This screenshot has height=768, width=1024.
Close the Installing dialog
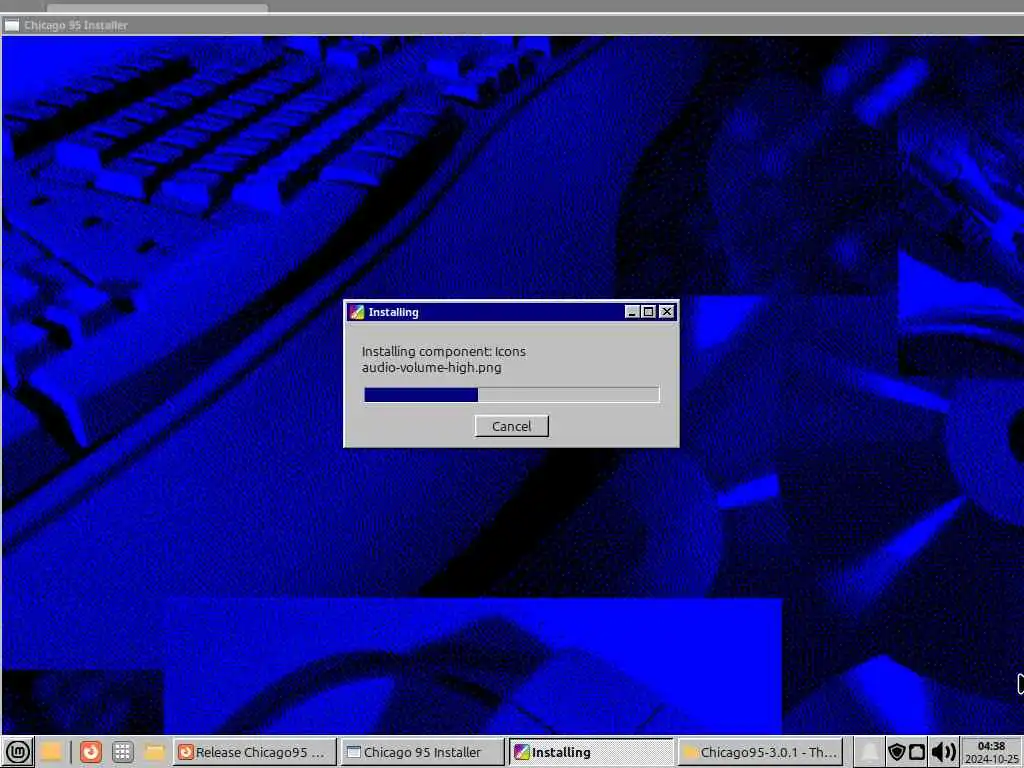(x=666, y=312)
